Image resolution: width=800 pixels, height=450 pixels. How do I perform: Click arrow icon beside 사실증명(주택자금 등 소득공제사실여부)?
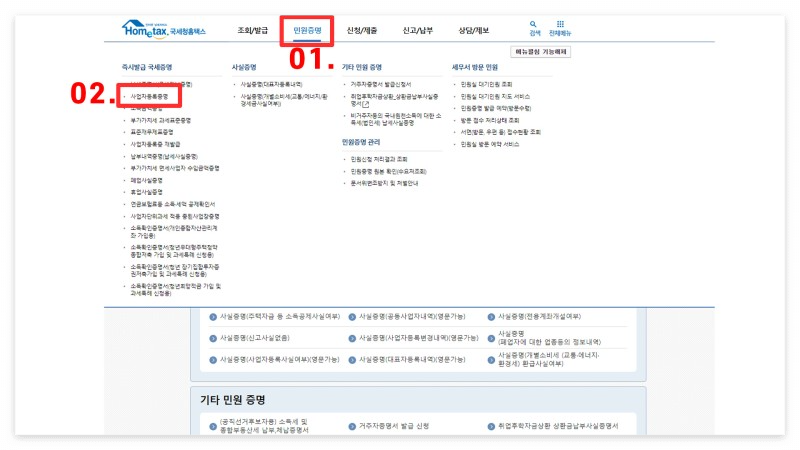tap(213, 317)
